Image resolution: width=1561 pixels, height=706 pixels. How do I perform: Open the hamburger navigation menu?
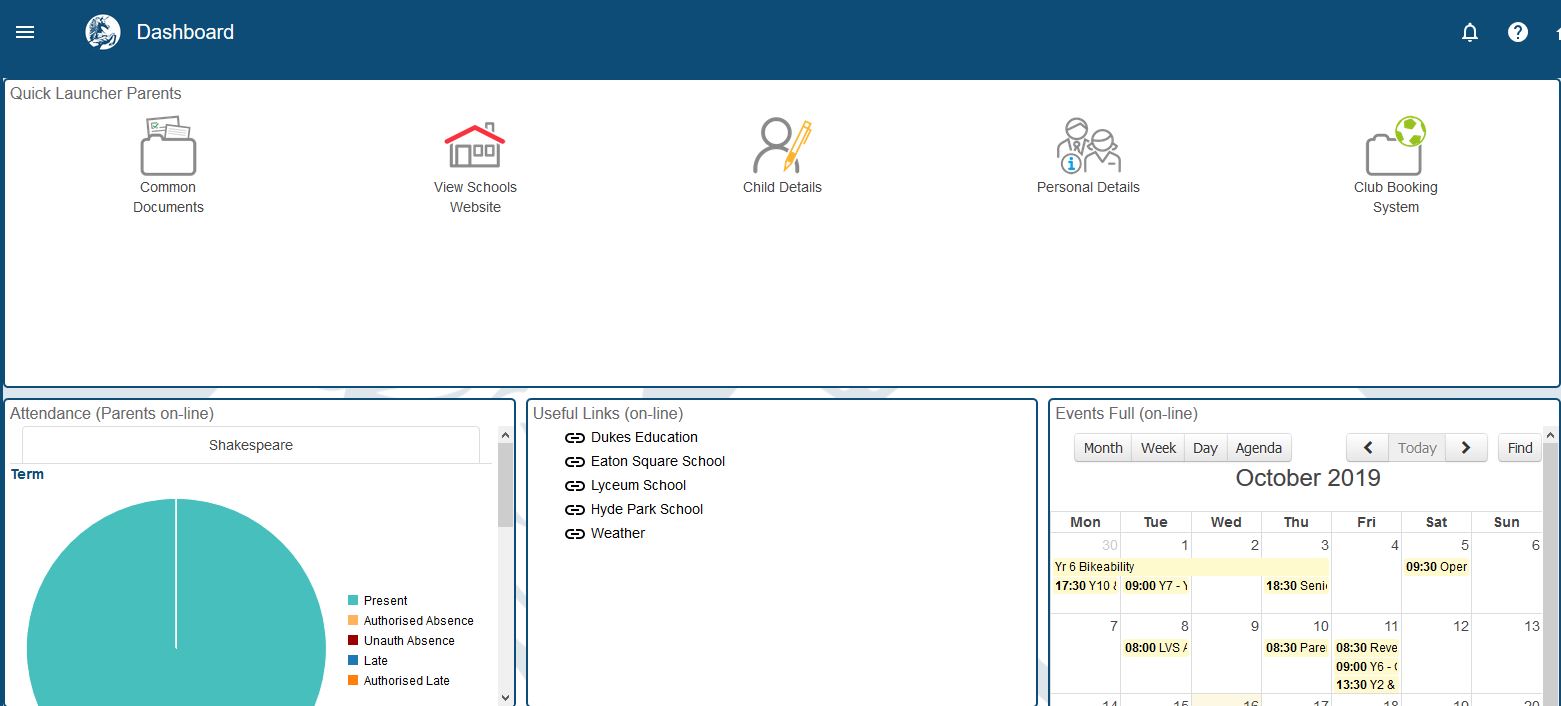[x=25, y=32]
